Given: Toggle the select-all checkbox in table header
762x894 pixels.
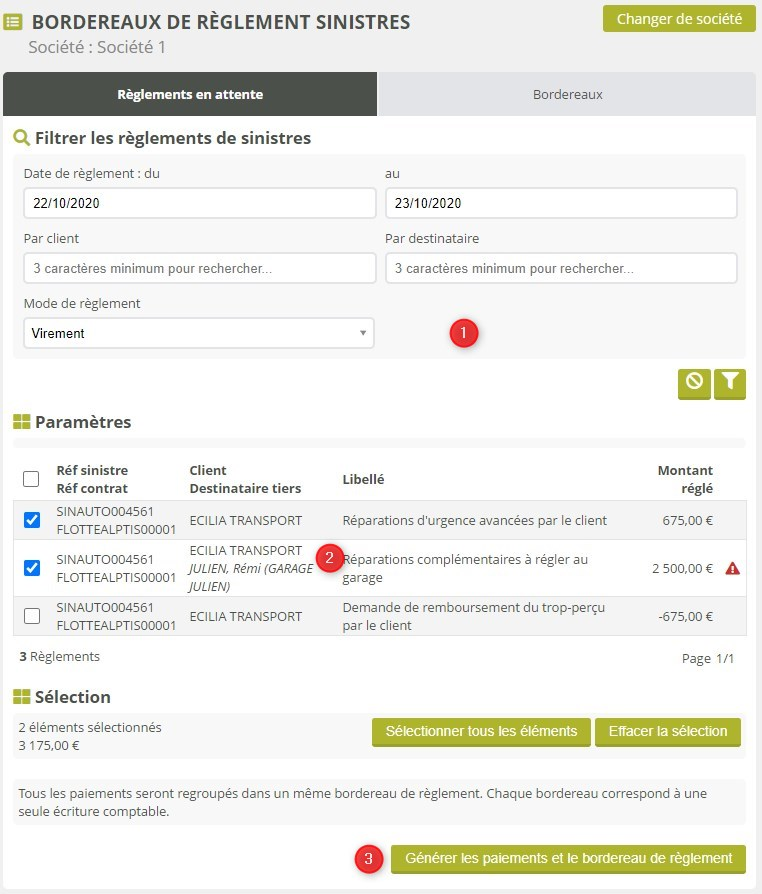Looking at the screenshot, I should (31, 479).
